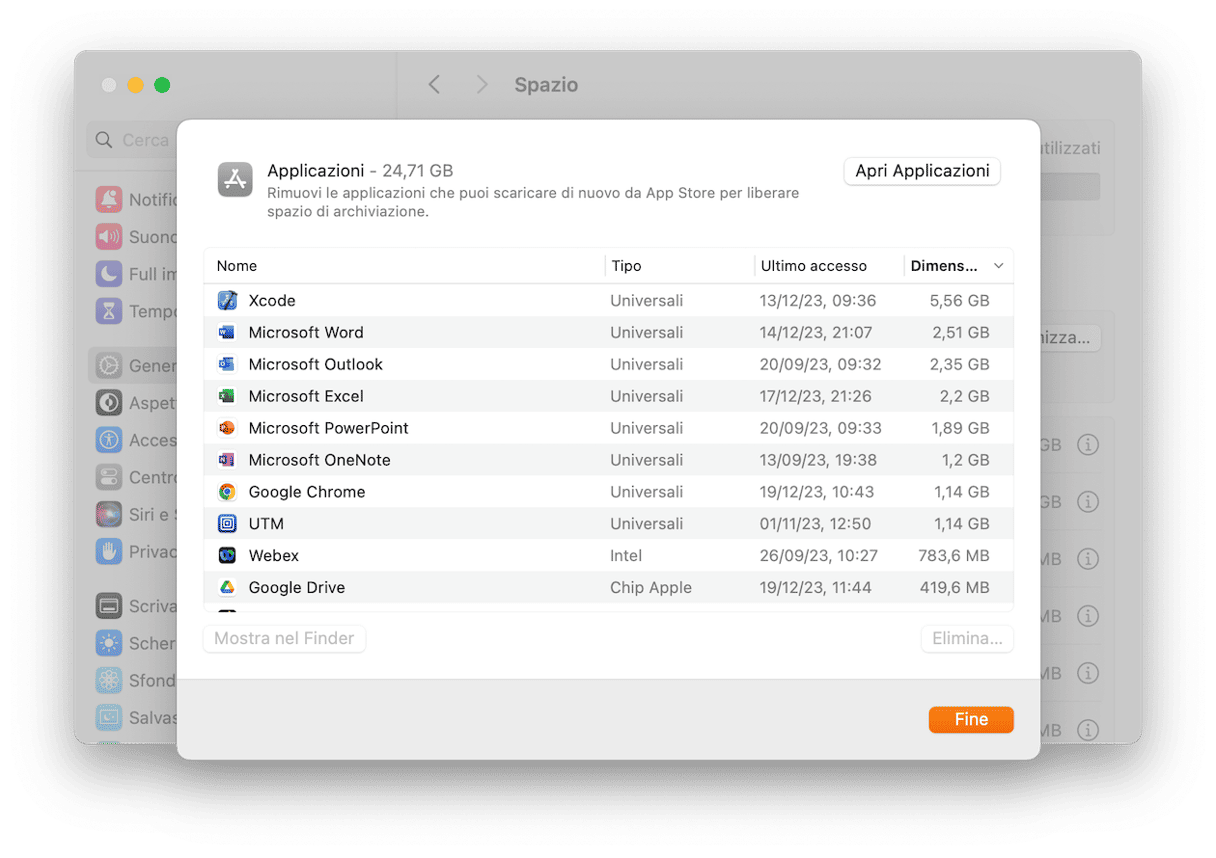Open Accessibilità icon in sidebar
The width and height of the screenshot is (1216, 858).
[x=109, y=440]
